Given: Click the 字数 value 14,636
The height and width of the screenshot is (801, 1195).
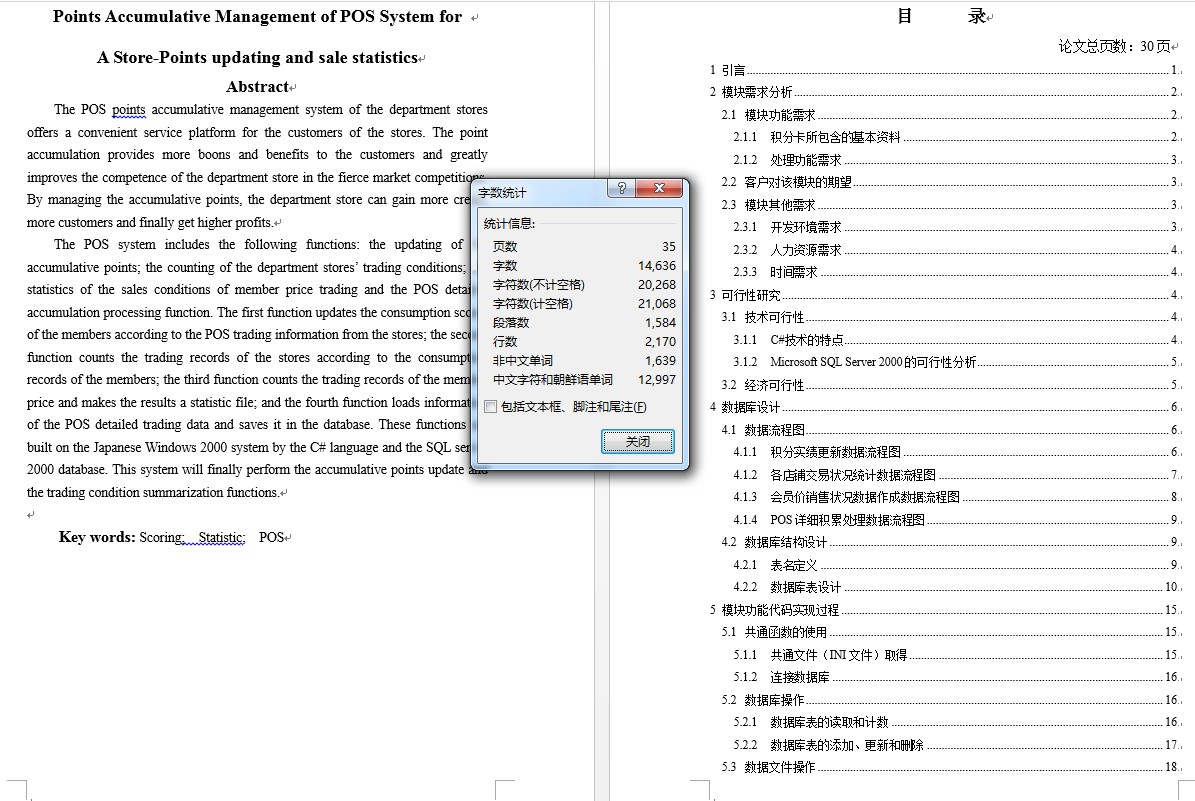Looking at the screenshot, I should point(657,265).
